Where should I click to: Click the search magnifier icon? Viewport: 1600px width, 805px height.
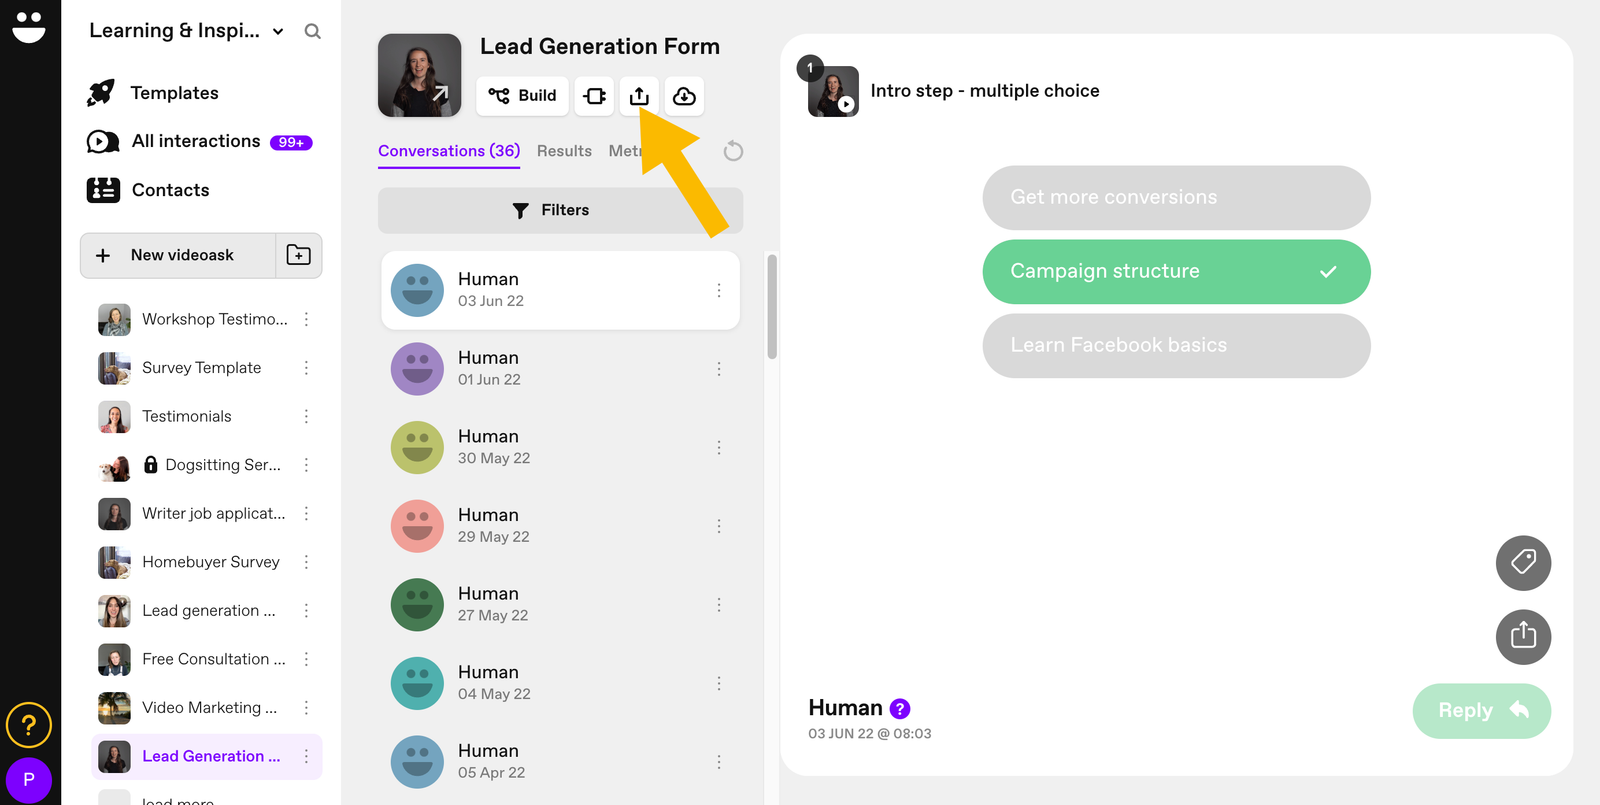click(312, 31)
